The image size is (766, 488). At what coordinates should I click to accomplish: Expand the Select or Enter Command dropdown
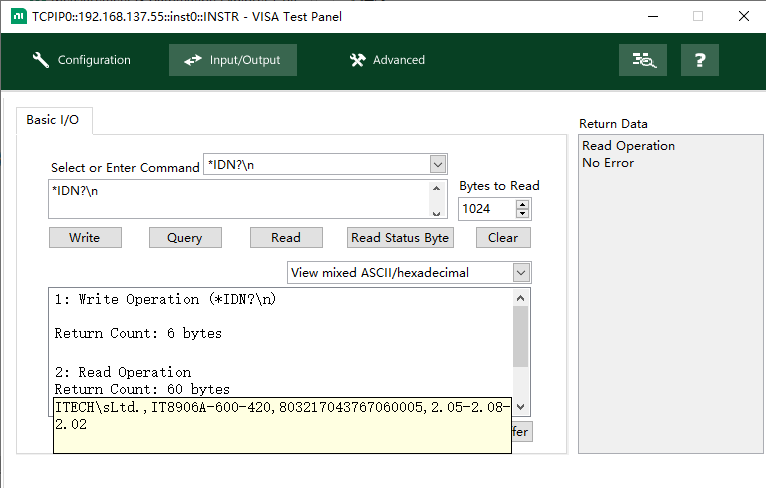438,165
